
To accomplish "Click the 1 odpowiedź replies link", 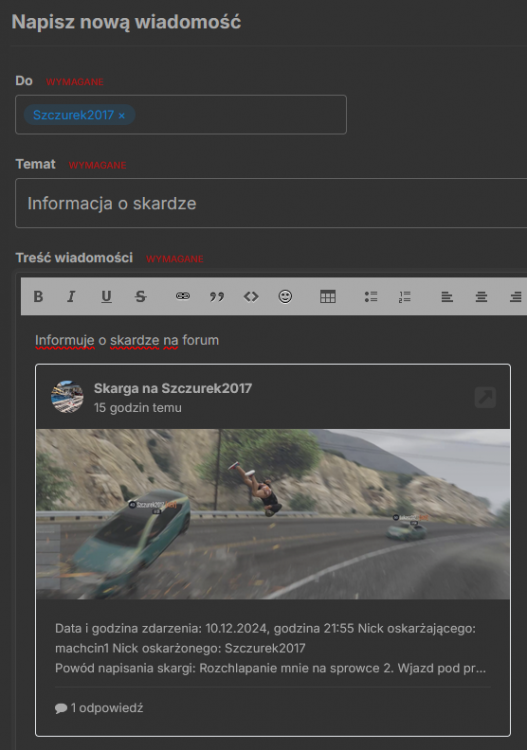I will tap(99, 708).
